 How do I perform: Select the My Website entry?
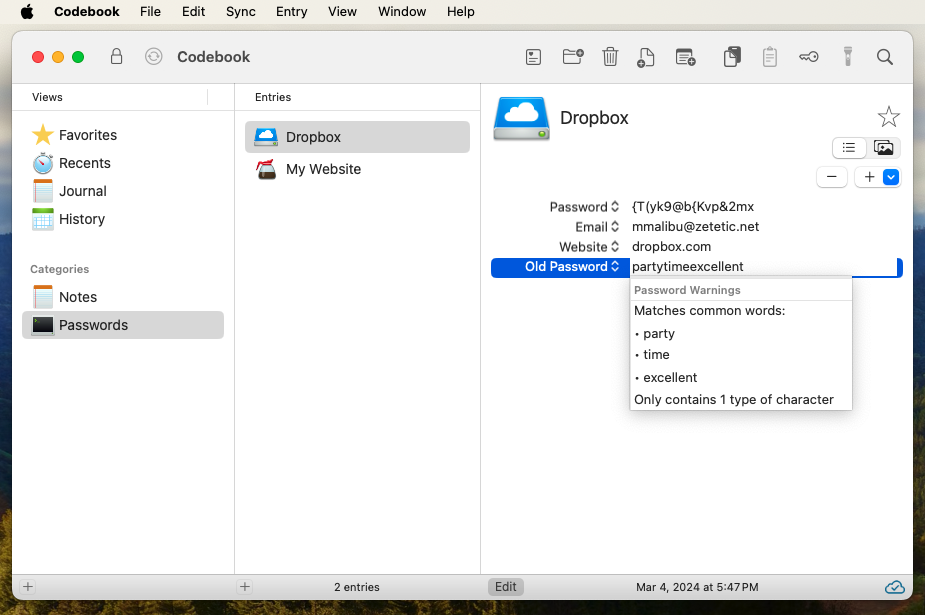tap(357, 169)
